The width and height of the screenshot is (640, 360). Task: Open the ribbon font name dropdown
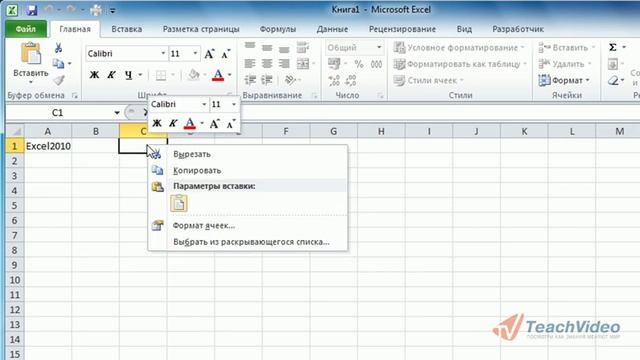pyautogui.click(x=163, y=53)
